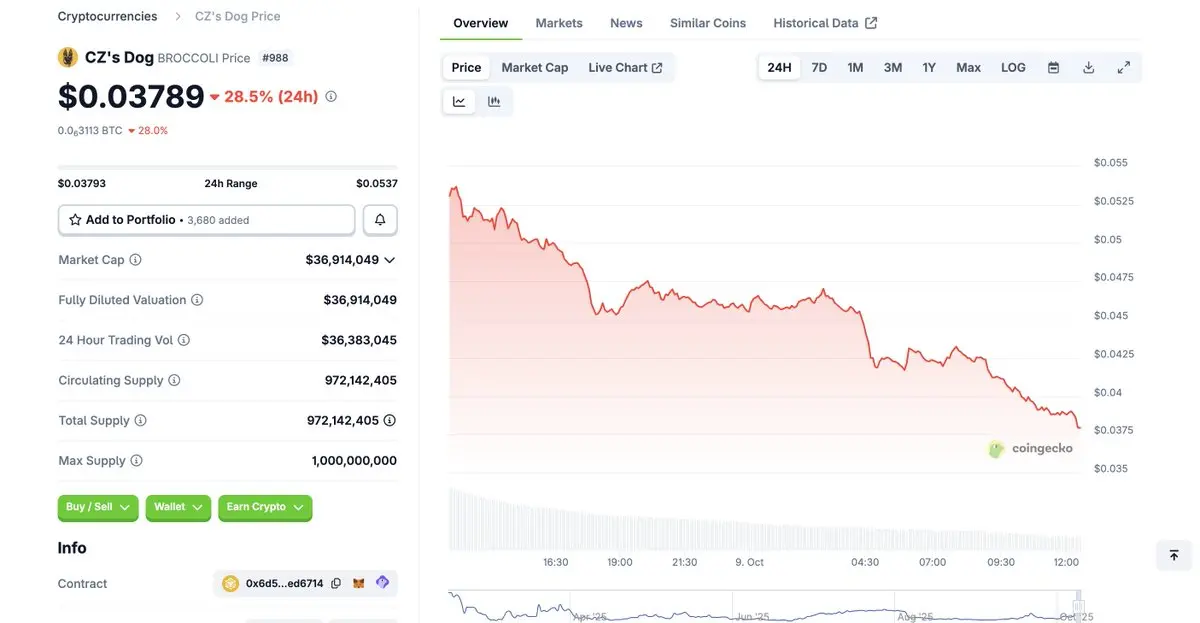Switch the chart range to 7D
1200x623 pixels.
[819, 68]
